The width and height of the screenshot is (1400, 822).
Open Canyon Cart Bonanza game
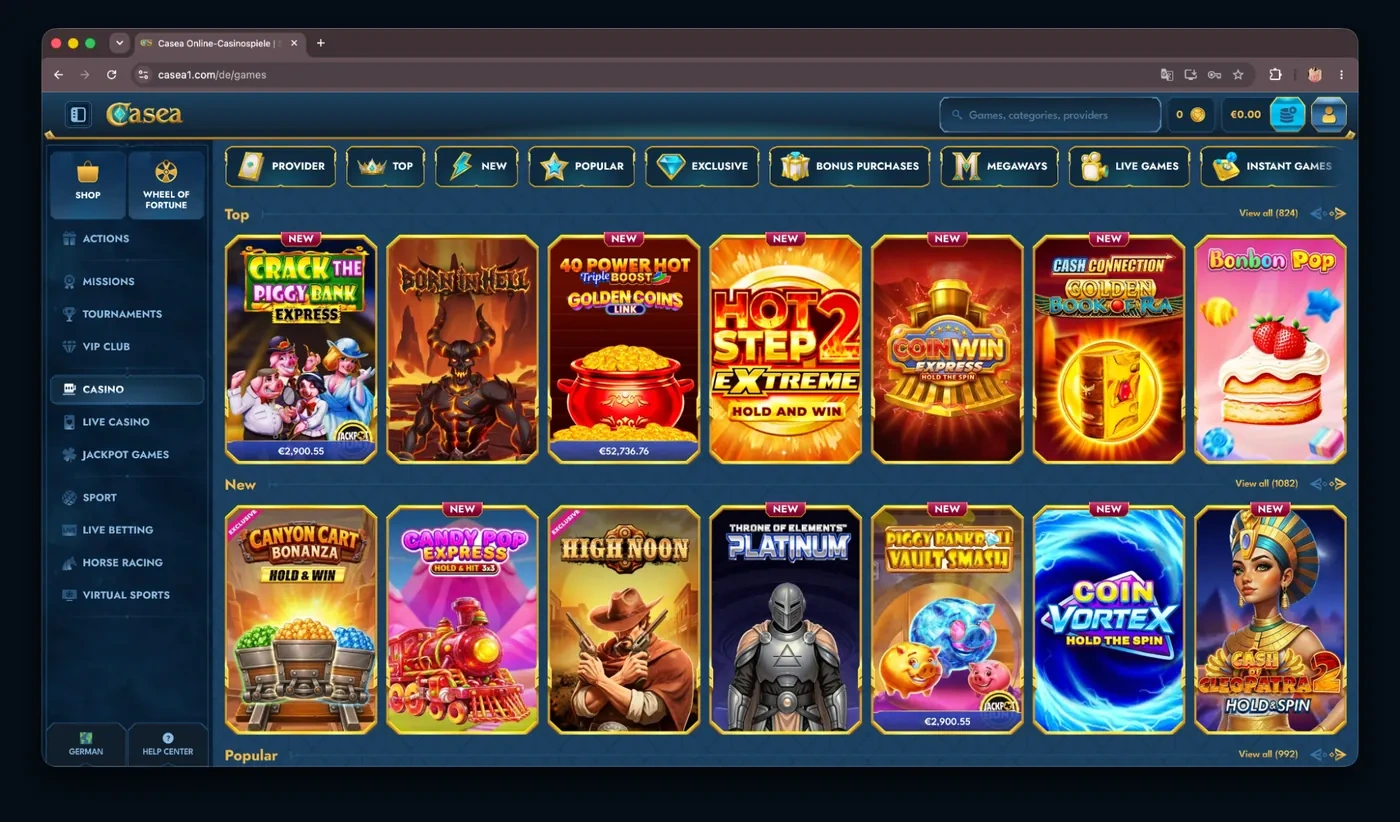point(301,620)
